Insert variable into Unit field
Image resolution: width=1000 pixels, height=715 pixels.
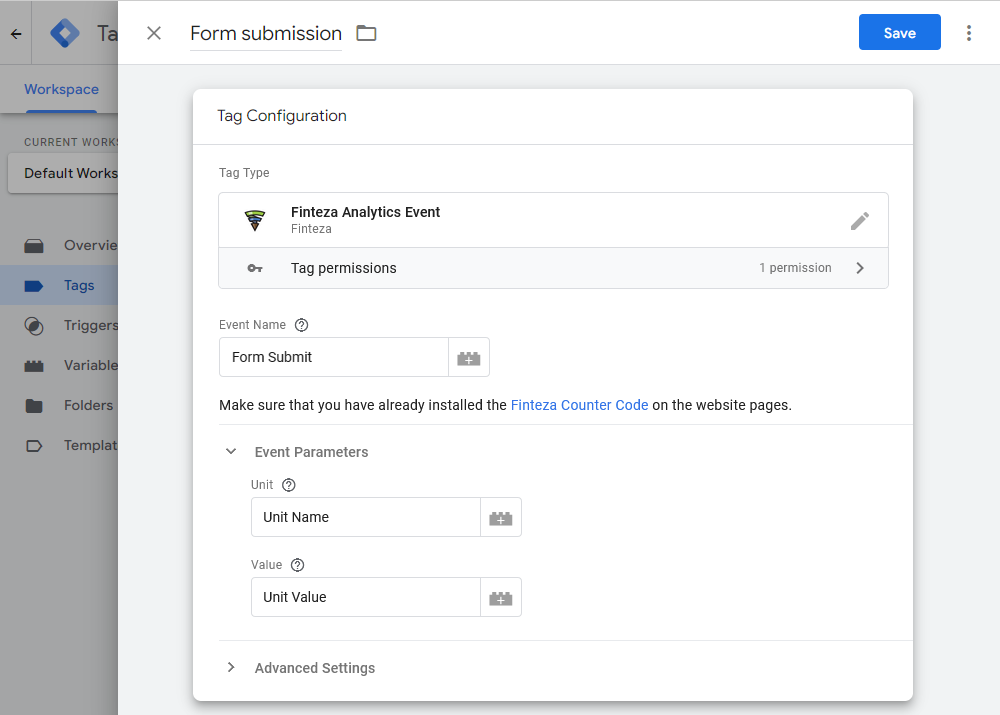501,518
